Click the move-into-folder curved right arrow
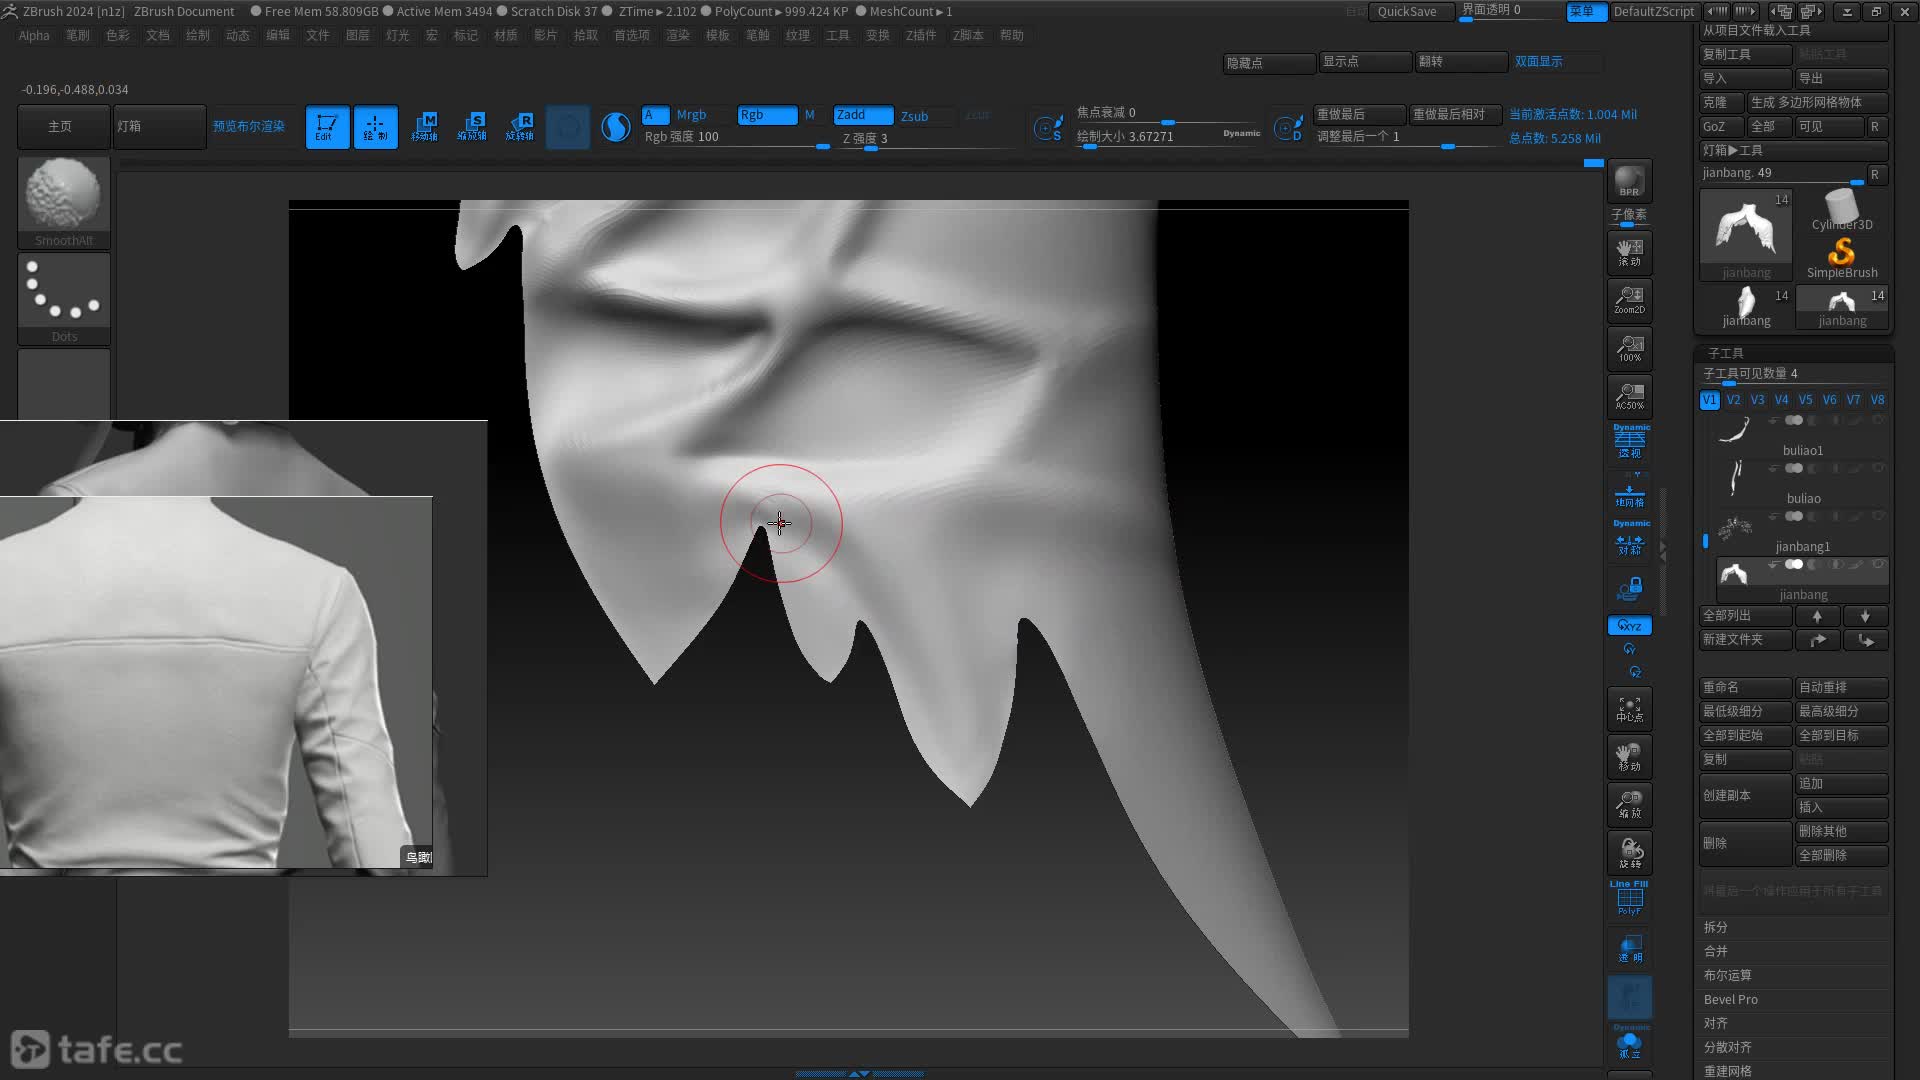This screenshot has height=1080, width=1920. pyautogui.click(x=1817, y=640)
